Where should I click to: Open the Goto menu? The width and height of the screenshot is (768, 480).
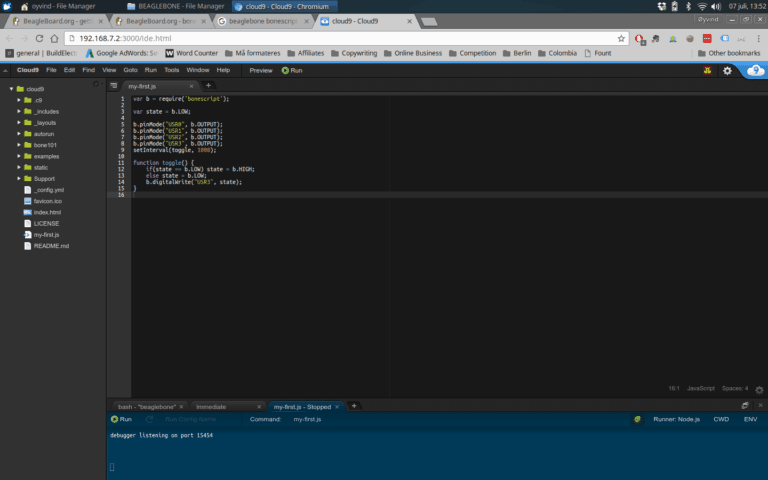click(131, 70)
